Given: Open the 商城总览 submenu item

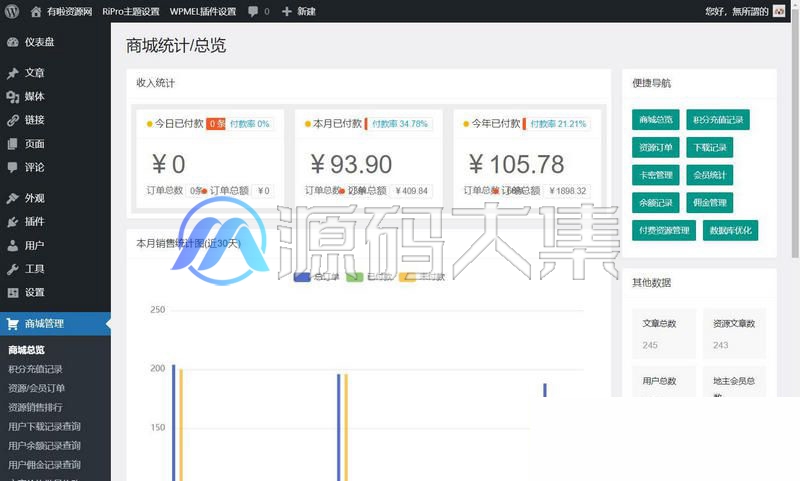Looking at the screenshot, I should [x=27, y=350].
